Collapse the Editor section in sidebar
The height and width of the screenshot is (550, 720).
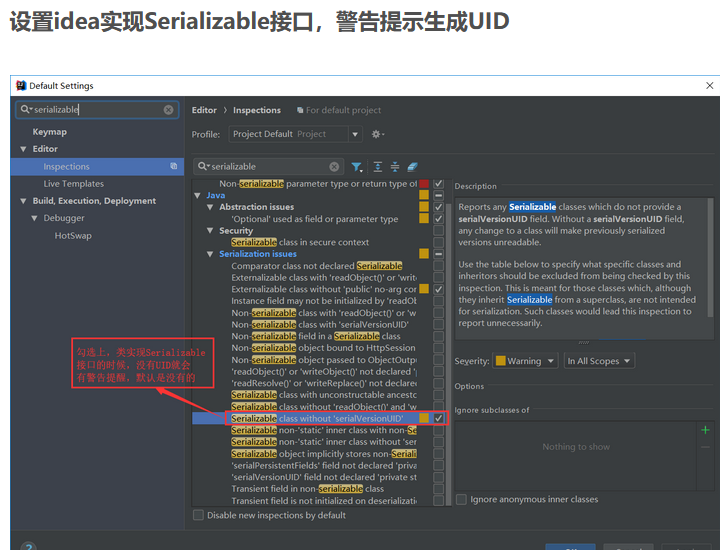(x=23, y=149)
